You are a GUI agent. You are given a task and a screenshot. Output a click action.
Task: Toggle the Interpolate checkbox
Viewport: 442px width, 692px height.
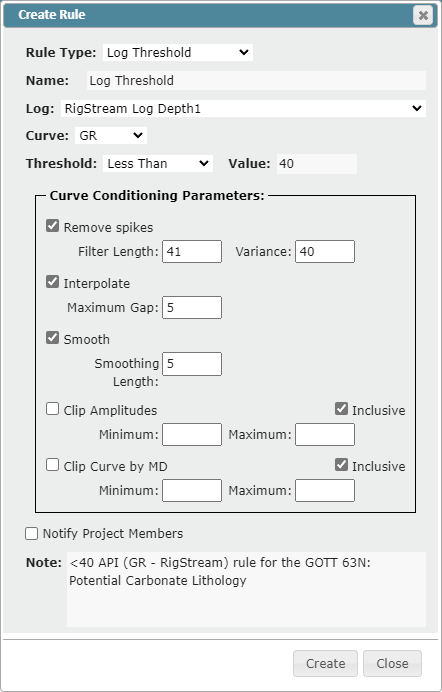tap(52, 282)
